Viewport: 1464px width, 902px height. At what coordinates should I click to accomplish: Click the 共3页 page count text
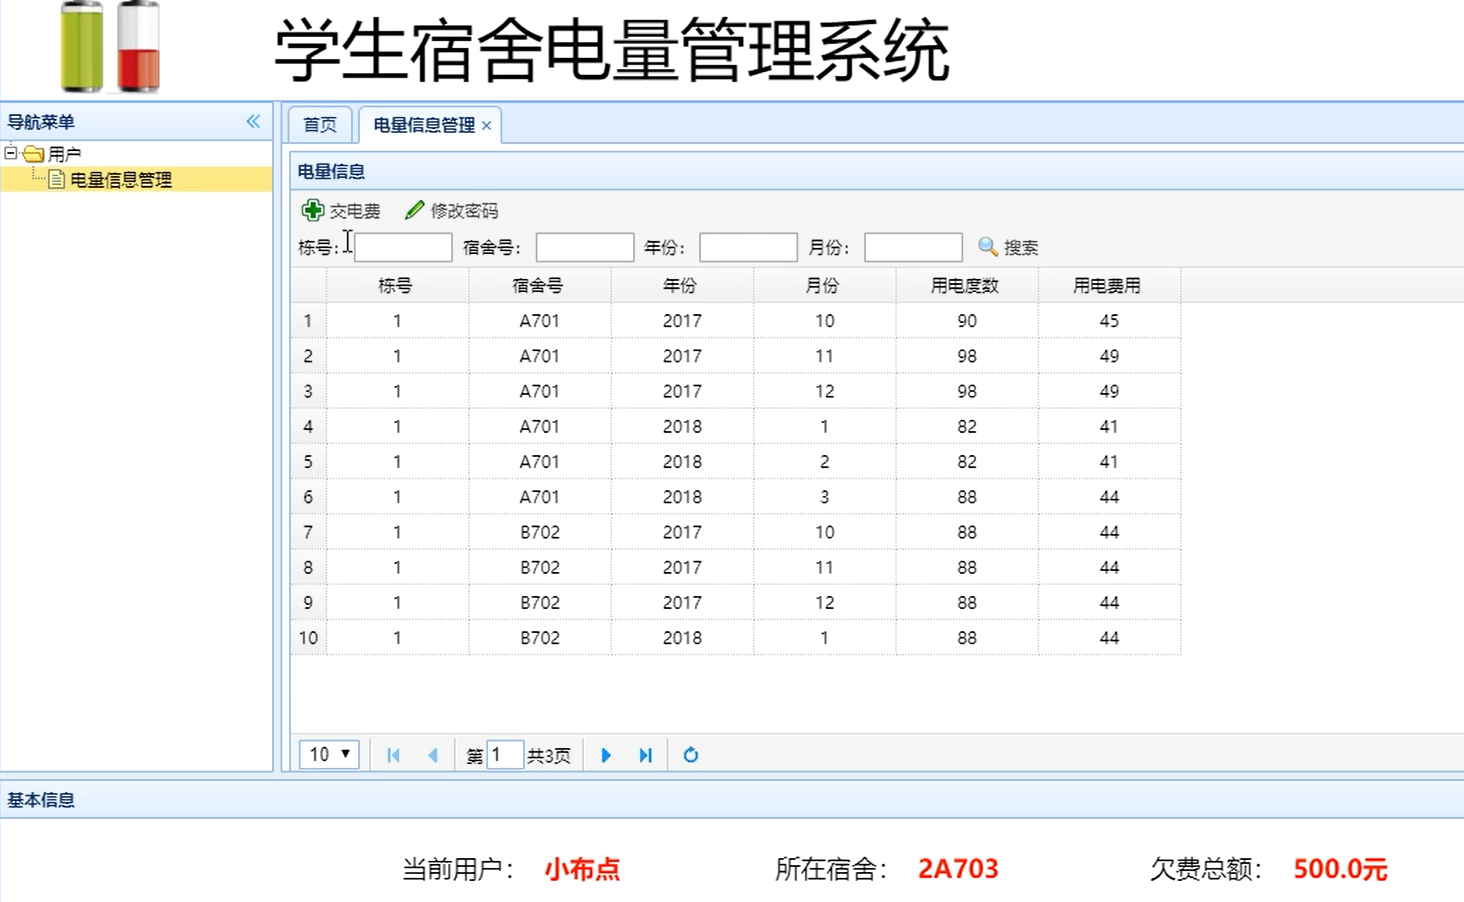[x=549, y=756]
